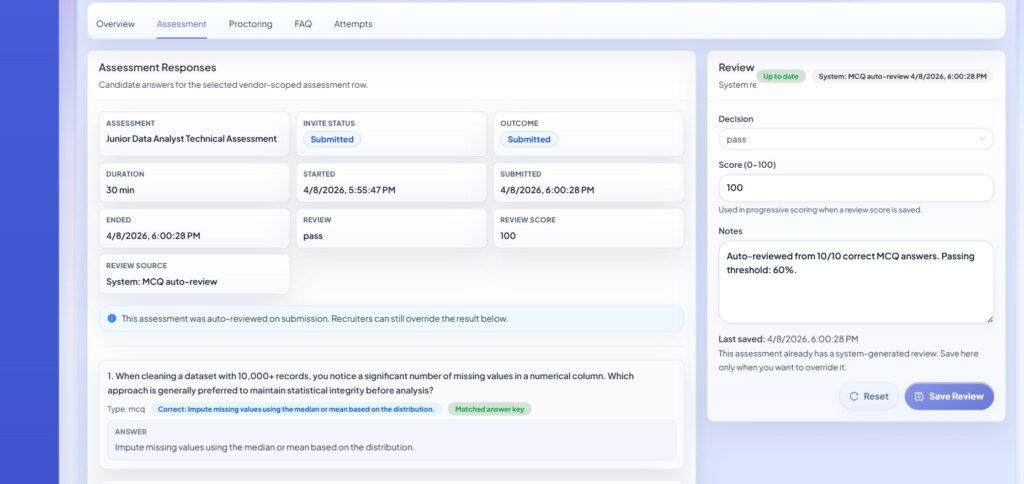Click the Notes textarea resize handle
The width and height of the screenshot is (1024, 484).
pos(989,319)
